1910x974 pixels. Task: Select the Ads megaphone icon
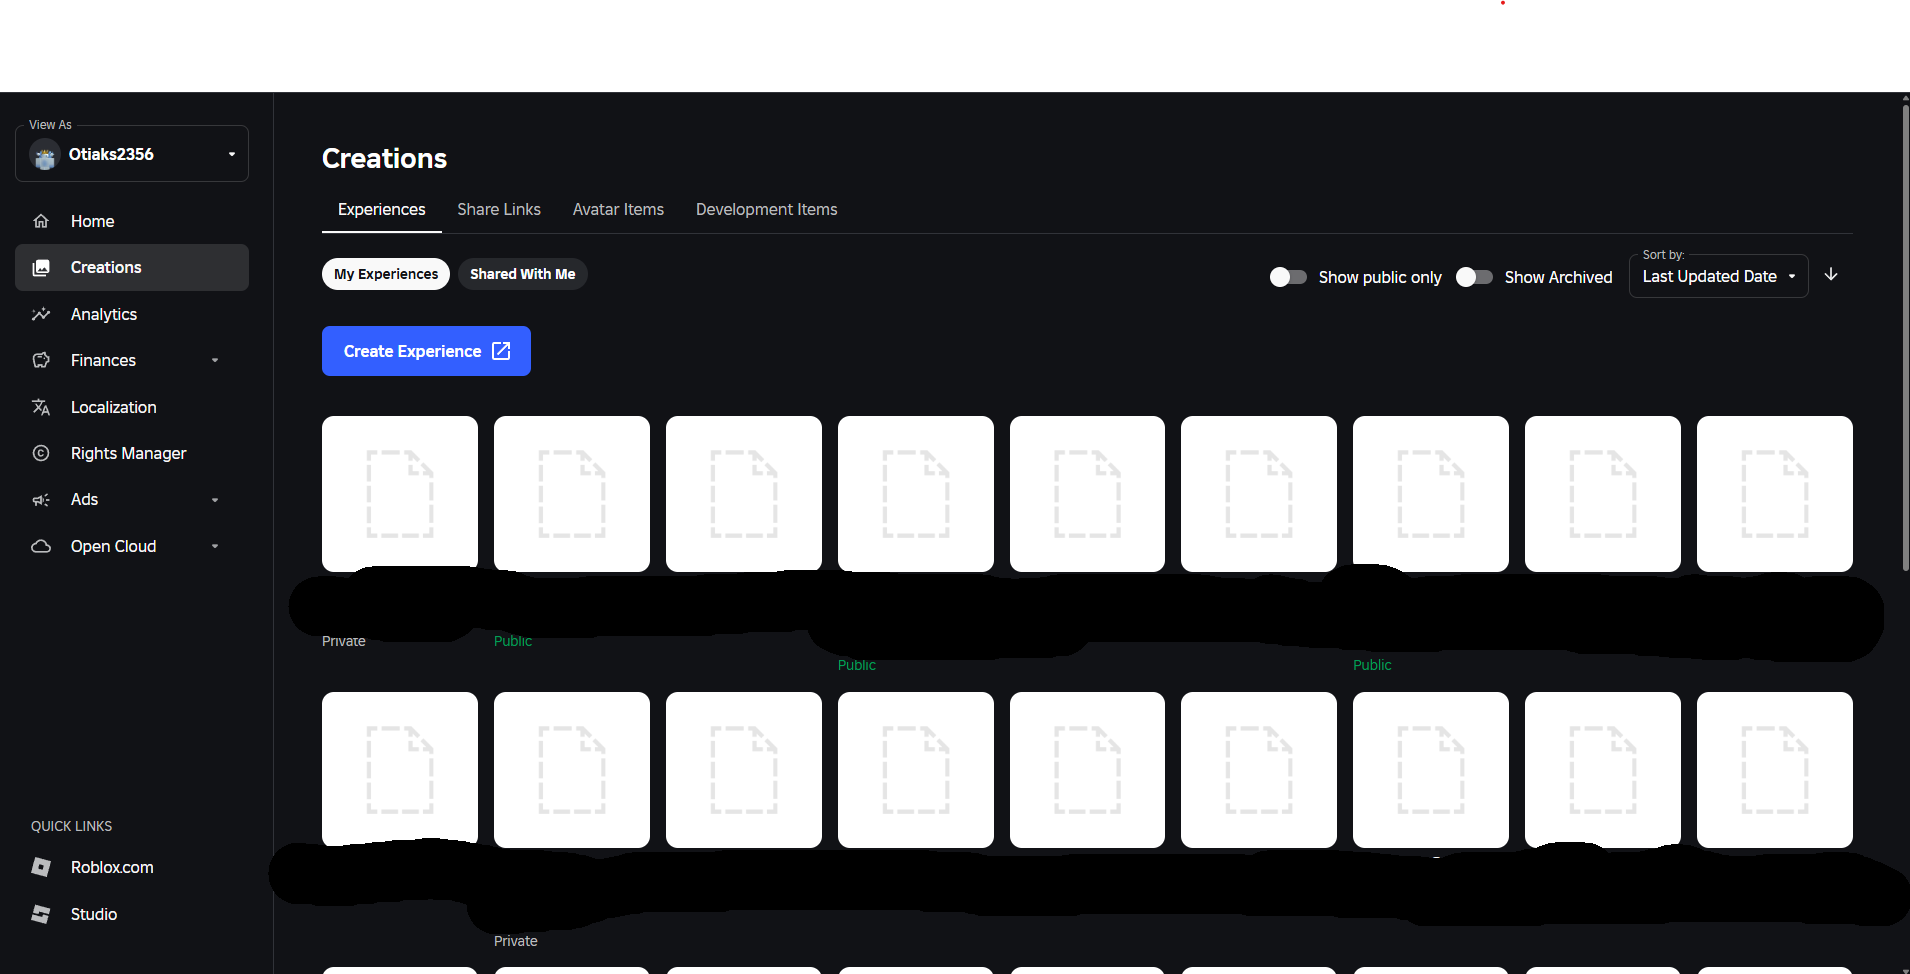[x=41, y=500]
